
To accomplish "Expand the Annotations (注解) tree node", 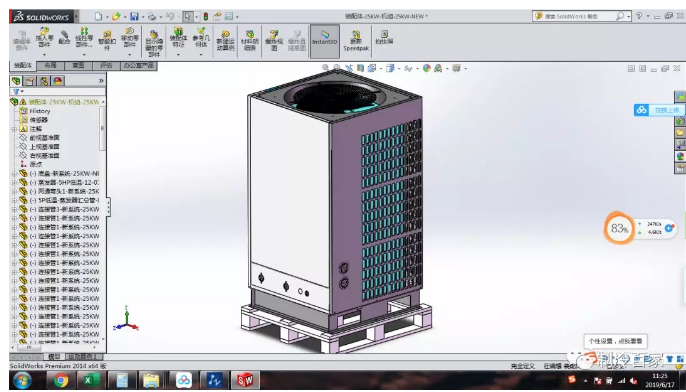I will pyautogui.click(x=14, y=129).
